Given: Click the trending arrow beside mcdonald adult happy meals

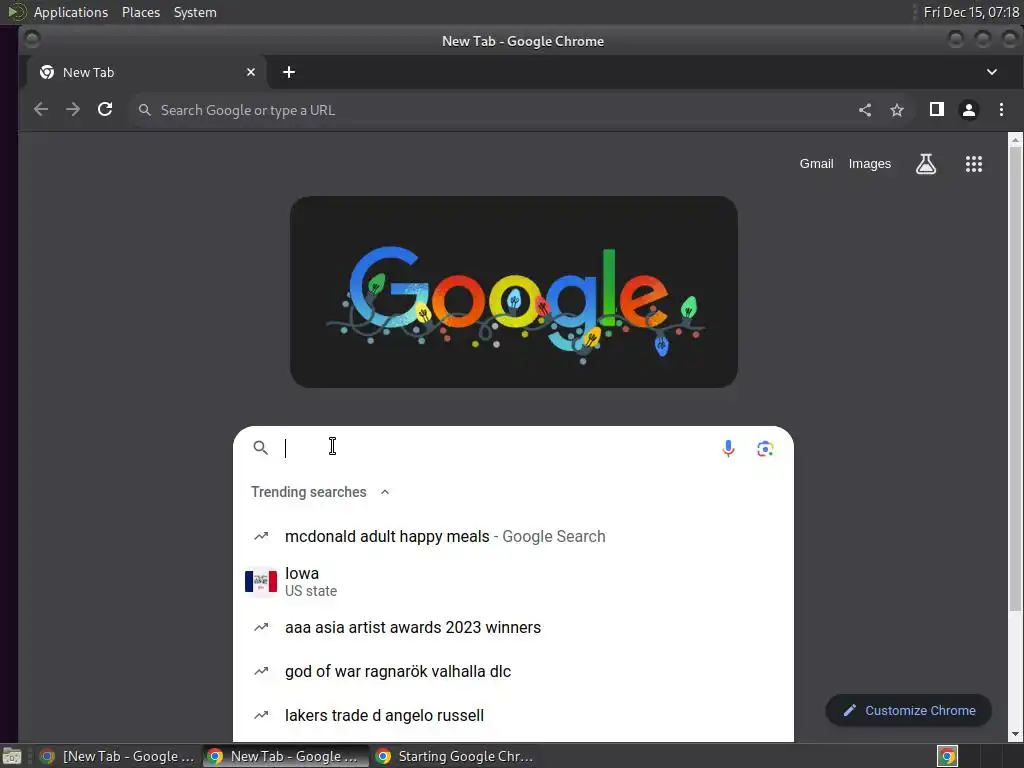Looking at the screenshot, I should click(261, 536).
